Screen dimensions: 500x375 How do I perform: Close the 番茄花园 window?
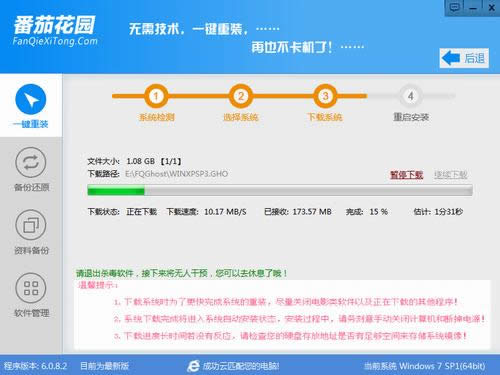click(492, 8)
